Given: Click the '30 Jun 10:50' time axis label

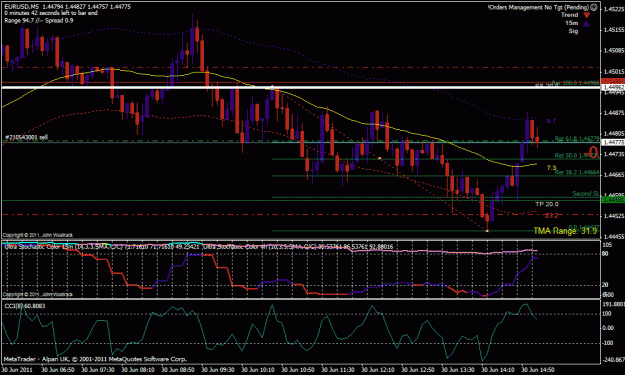Looking at the screenshot, I should 298,370.
